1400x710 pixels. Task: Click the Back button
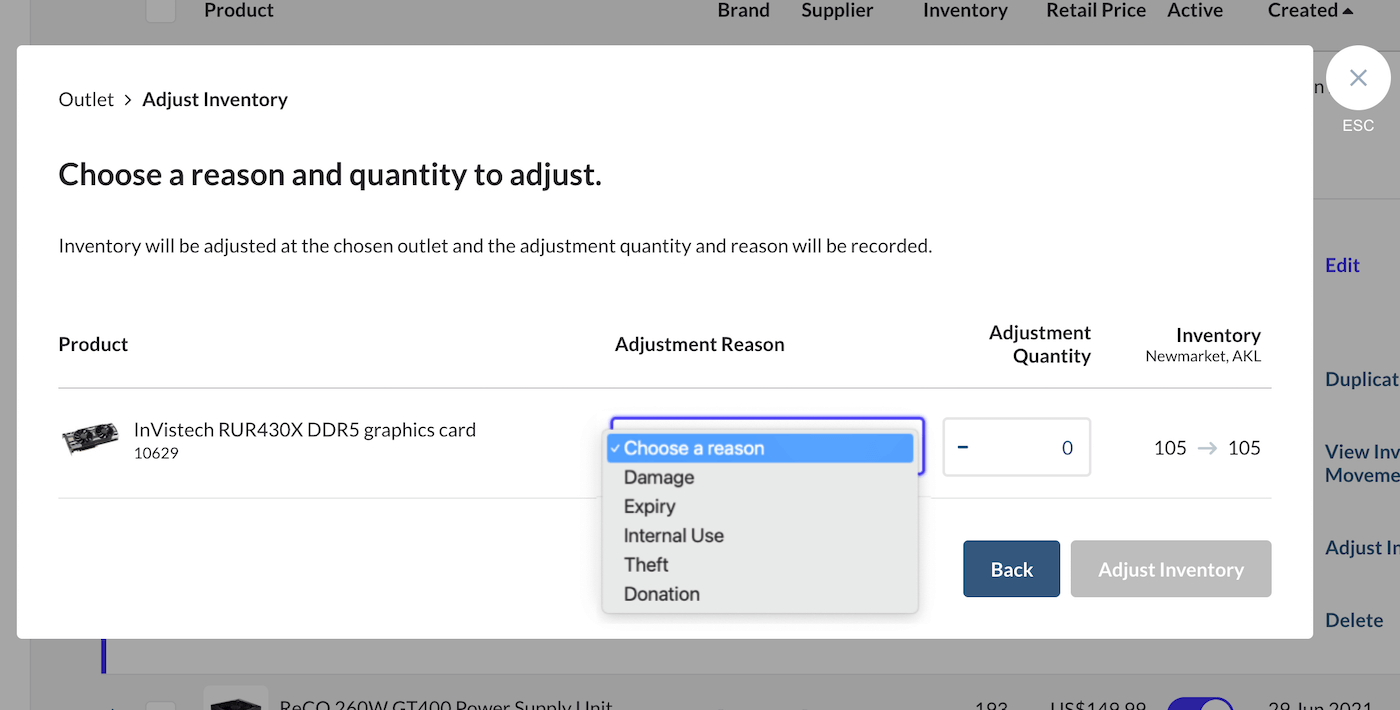tap(1011, 568)
